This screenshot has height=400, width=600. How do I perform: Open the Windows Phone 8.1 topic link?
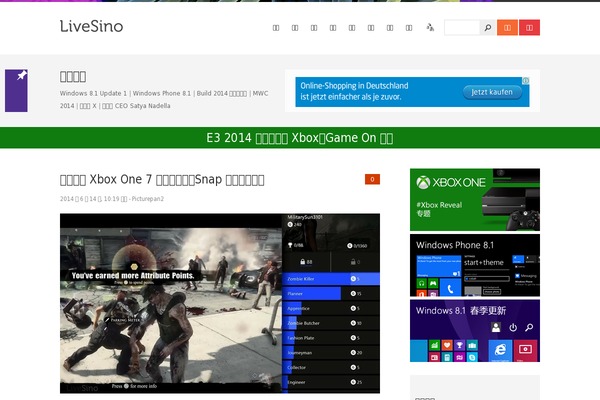point(161,93)
